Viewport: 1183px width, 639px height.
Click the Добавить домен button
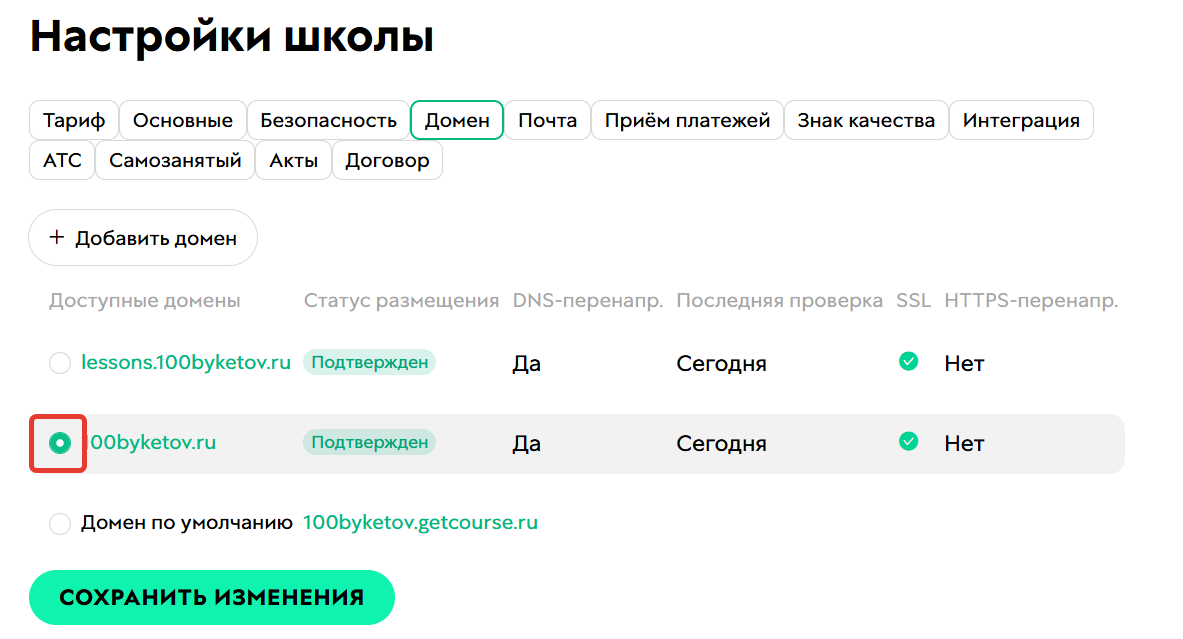click(143, 238)
